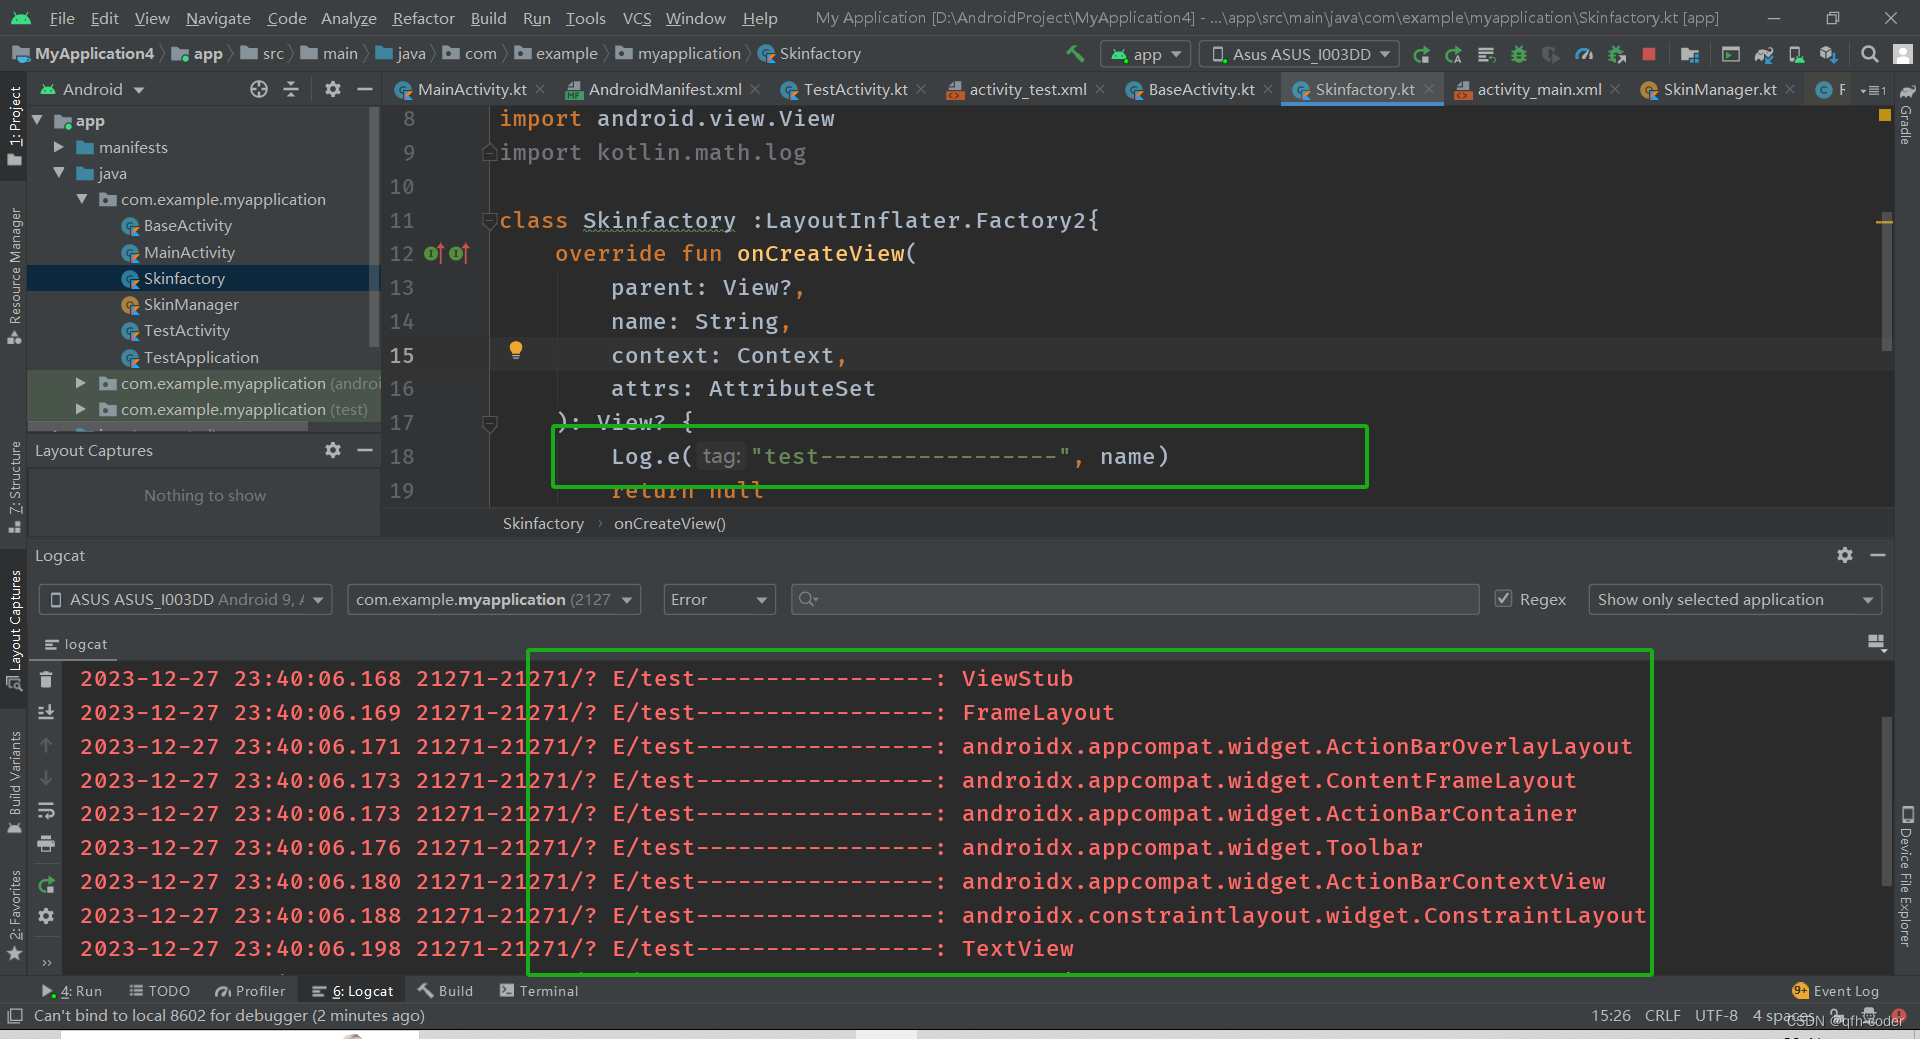Open the app run configuration dropdown
This screenshot has height=1039, width=1920.
click(1146, 54)
